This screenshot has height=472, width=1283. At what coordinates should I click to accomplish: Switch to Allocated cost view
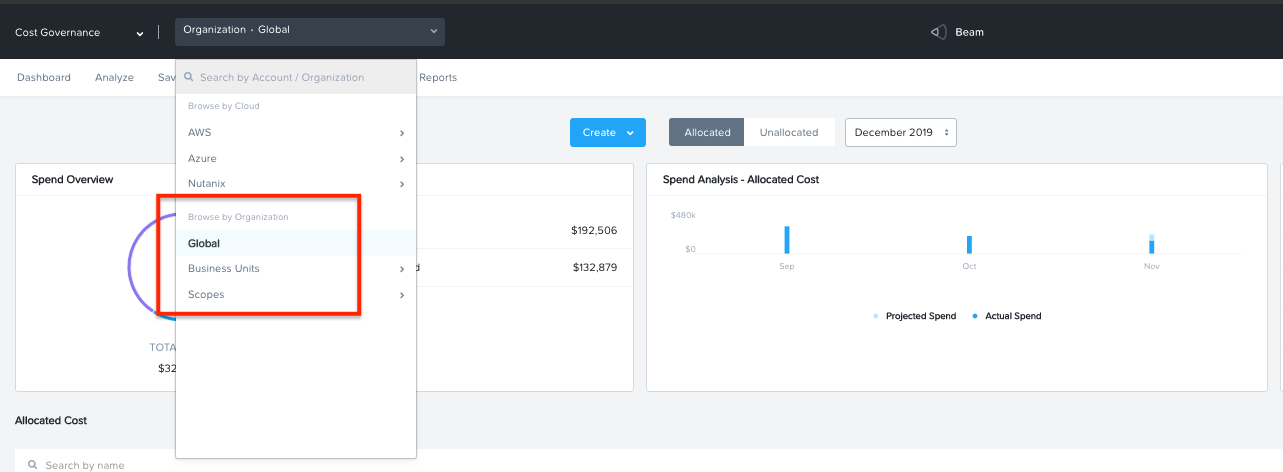(708, 132)
